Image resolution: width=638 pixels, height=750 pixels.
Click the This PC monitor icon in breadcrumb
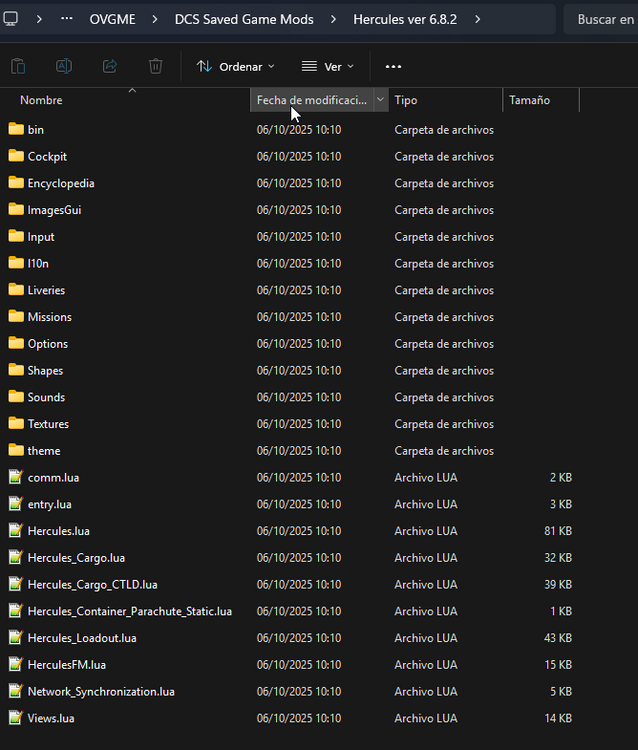click(11, 19)
